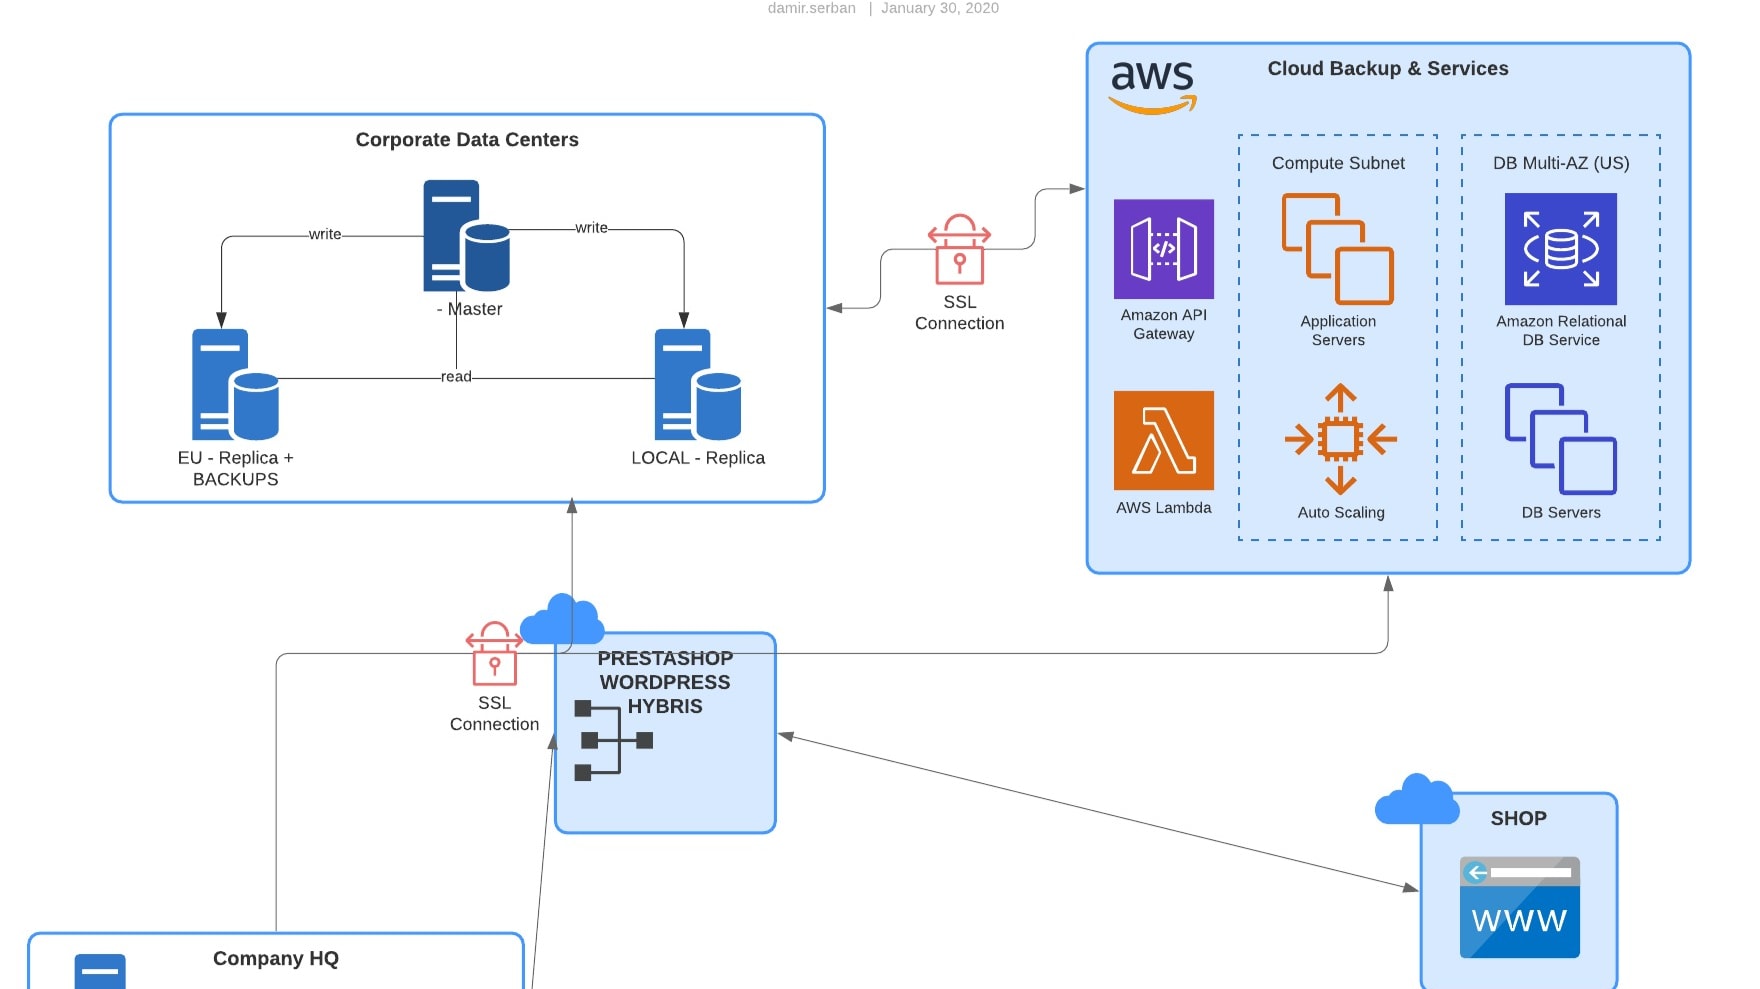The height and width of the screenshot is (989, 1760).
Task: Click the SSL lock icon near Prestashop
Action: (494, 653)
